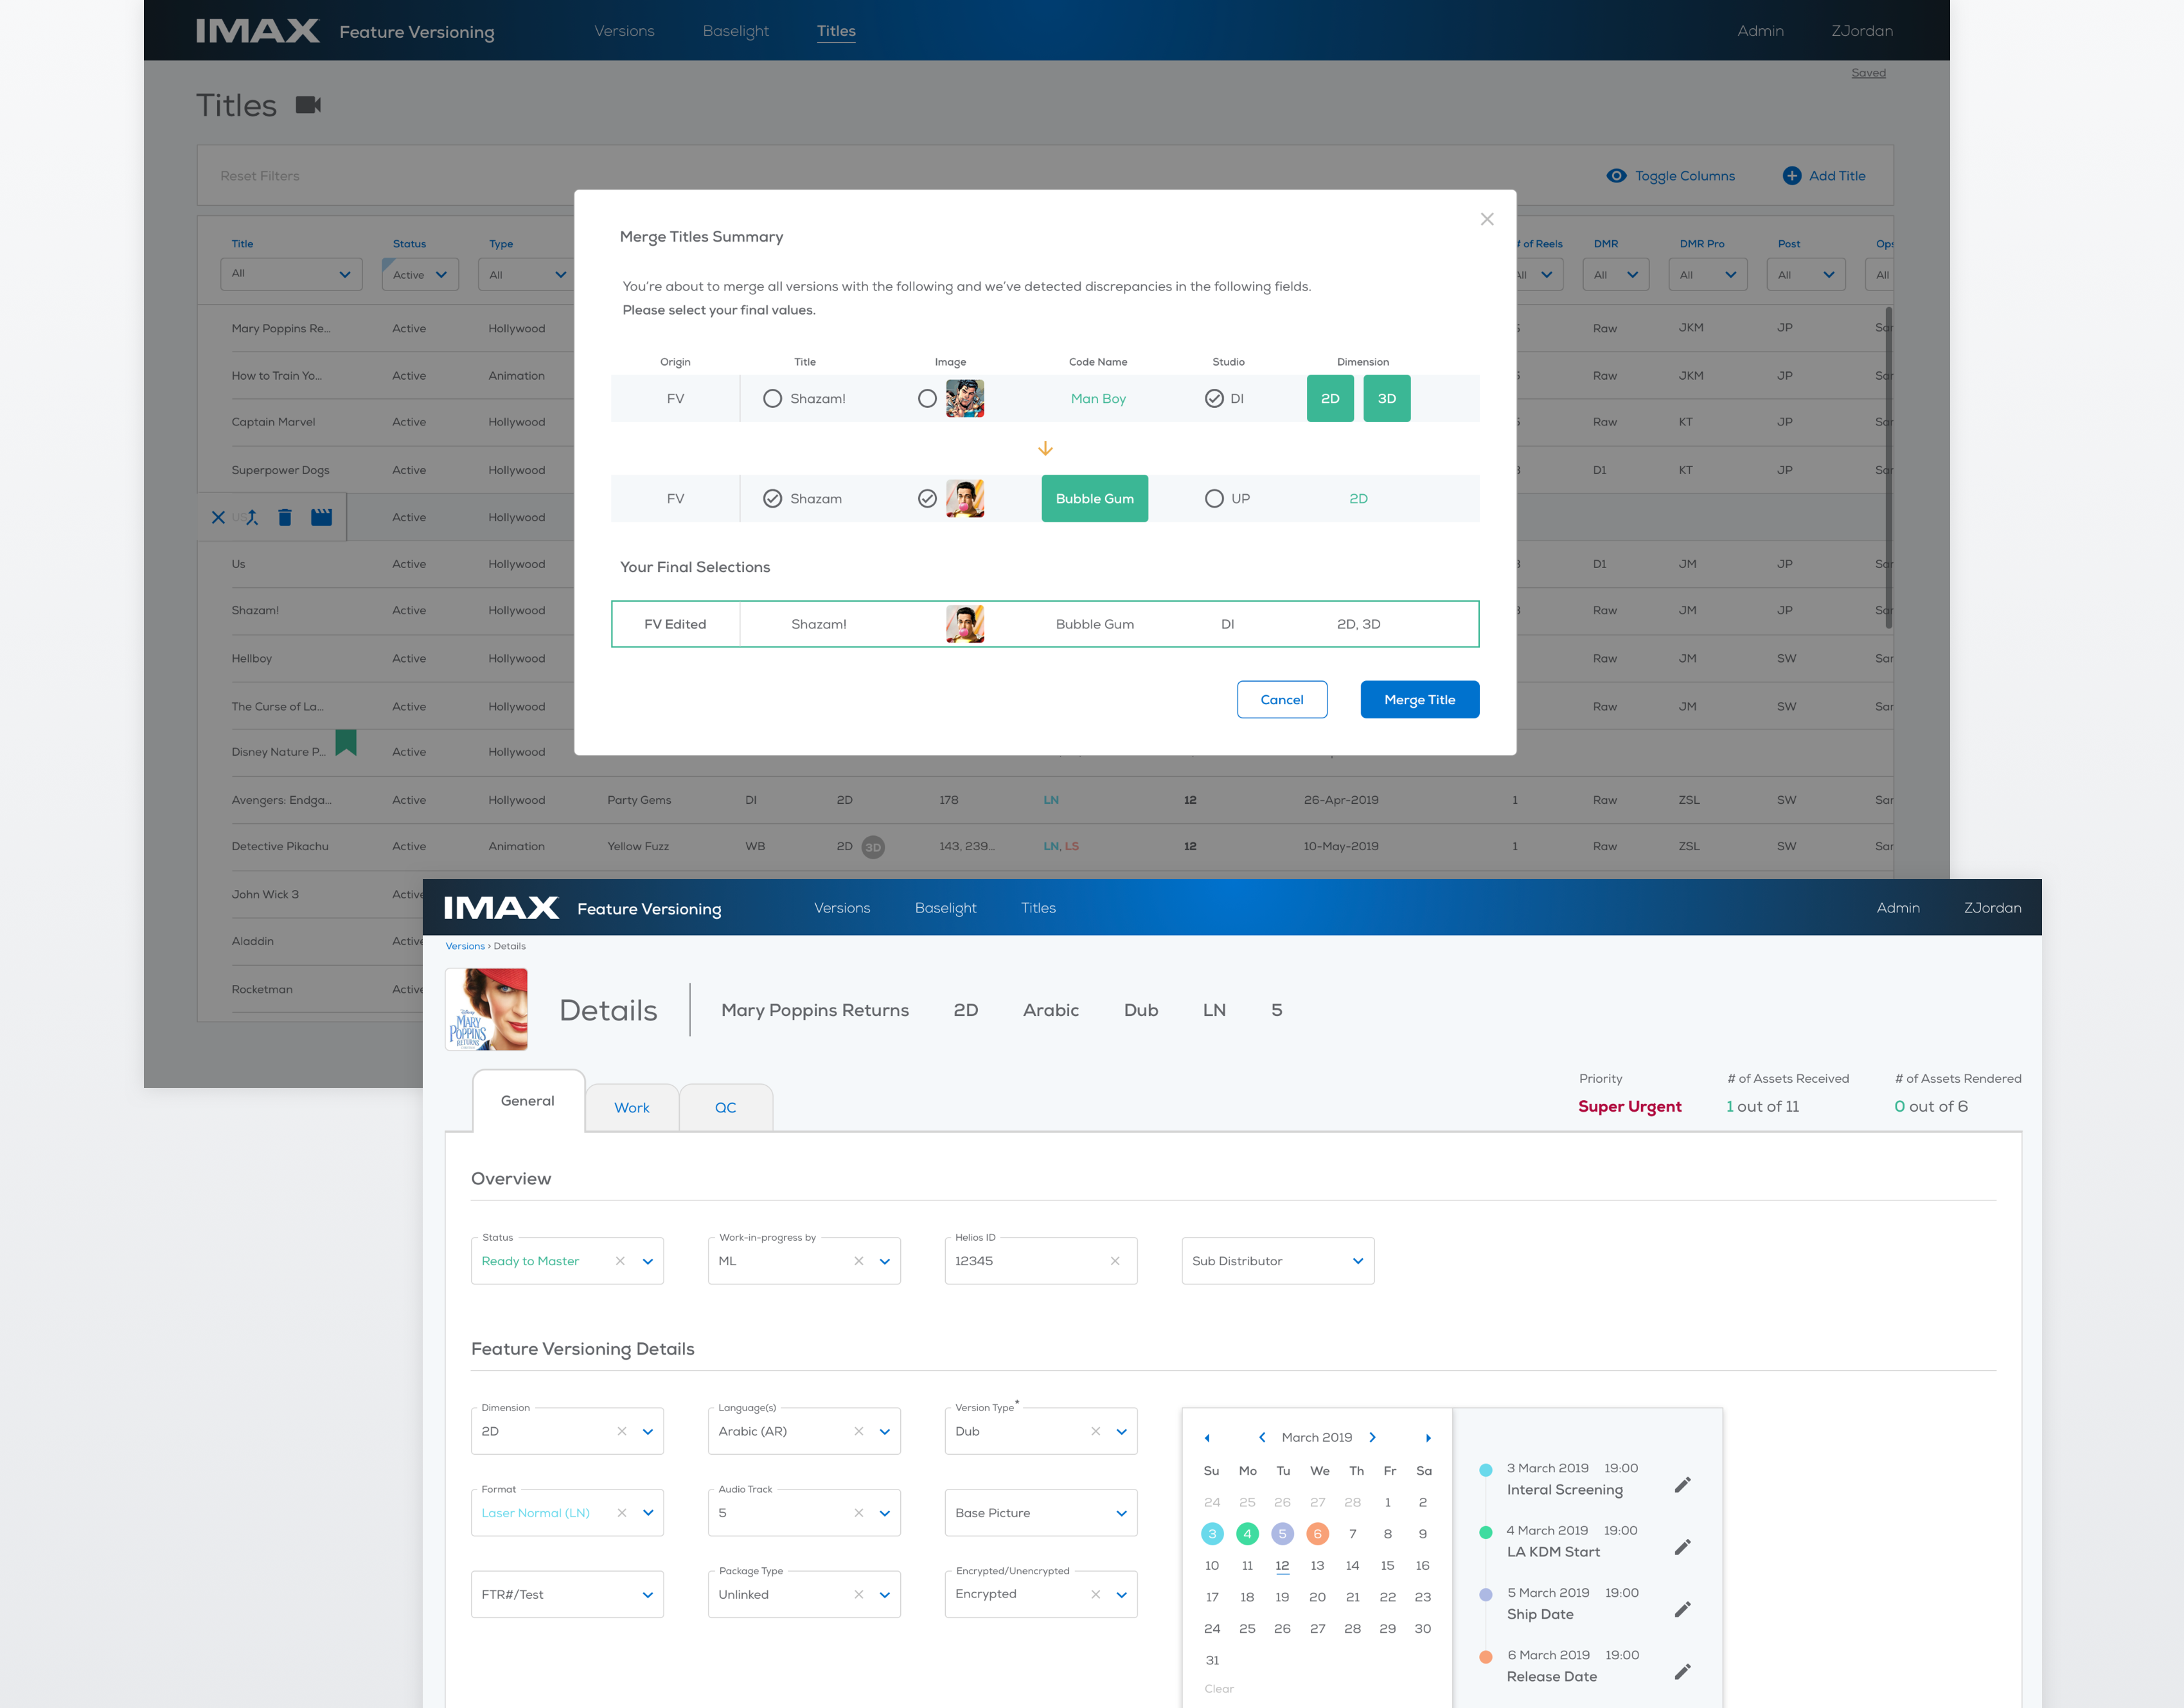Screen dimensions: 2184x1708
Task: Click the 3D badge in Detective Pikachu row
Action: [x=873, y=847]
